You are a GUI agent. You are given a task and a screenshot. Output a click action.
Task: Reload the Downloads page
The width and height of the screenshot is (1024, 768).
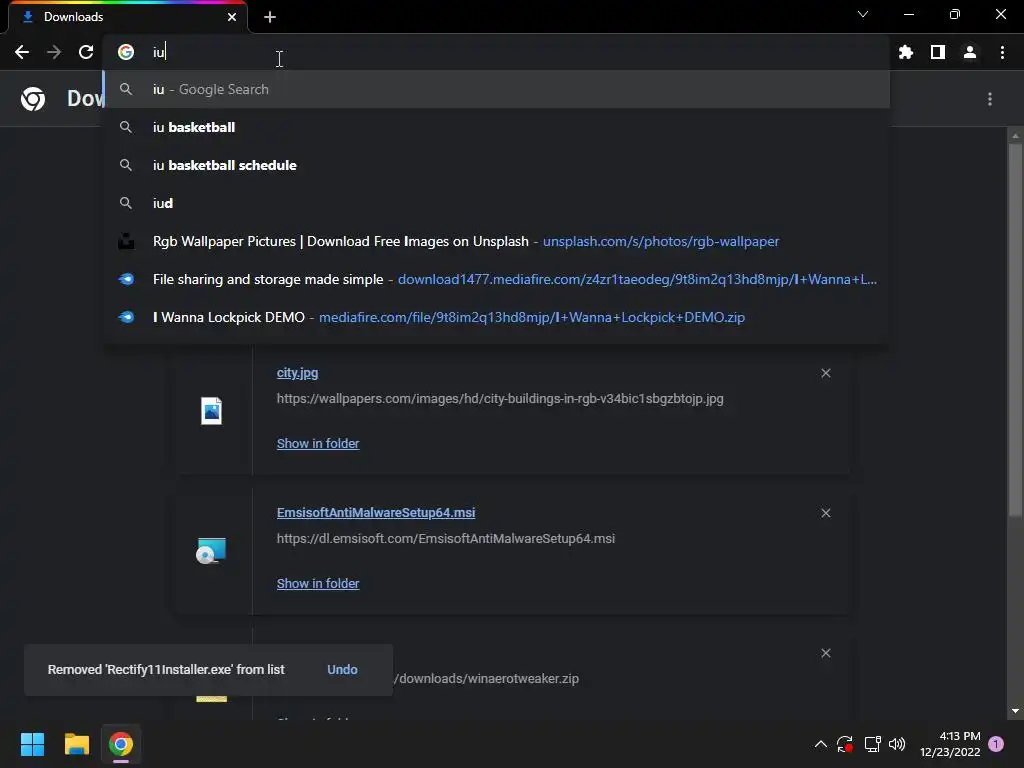point(86,52)
